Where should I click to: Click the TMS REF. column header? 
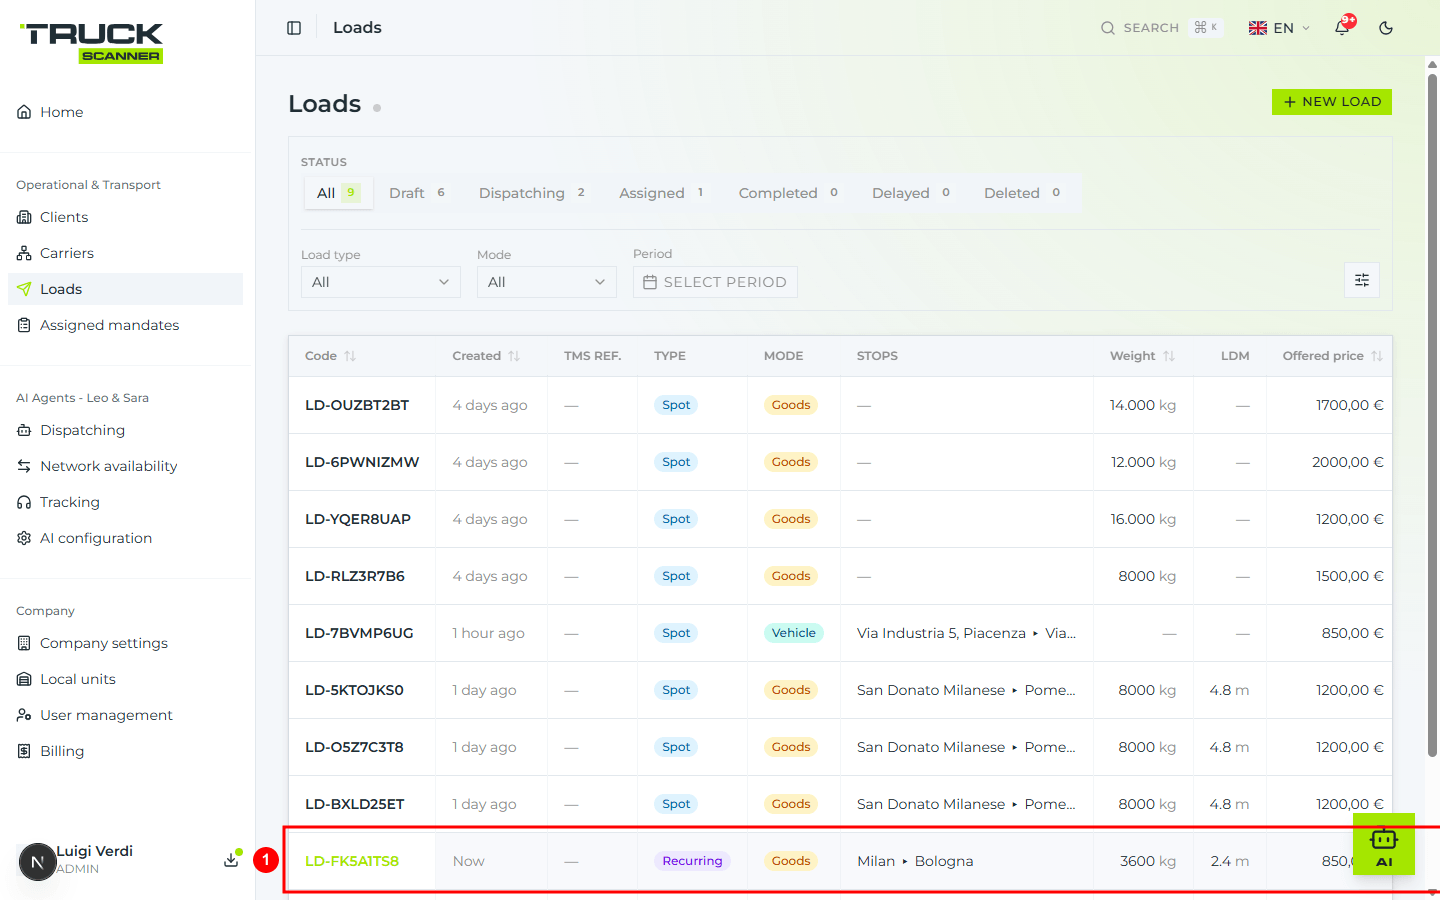coord(592,356)
